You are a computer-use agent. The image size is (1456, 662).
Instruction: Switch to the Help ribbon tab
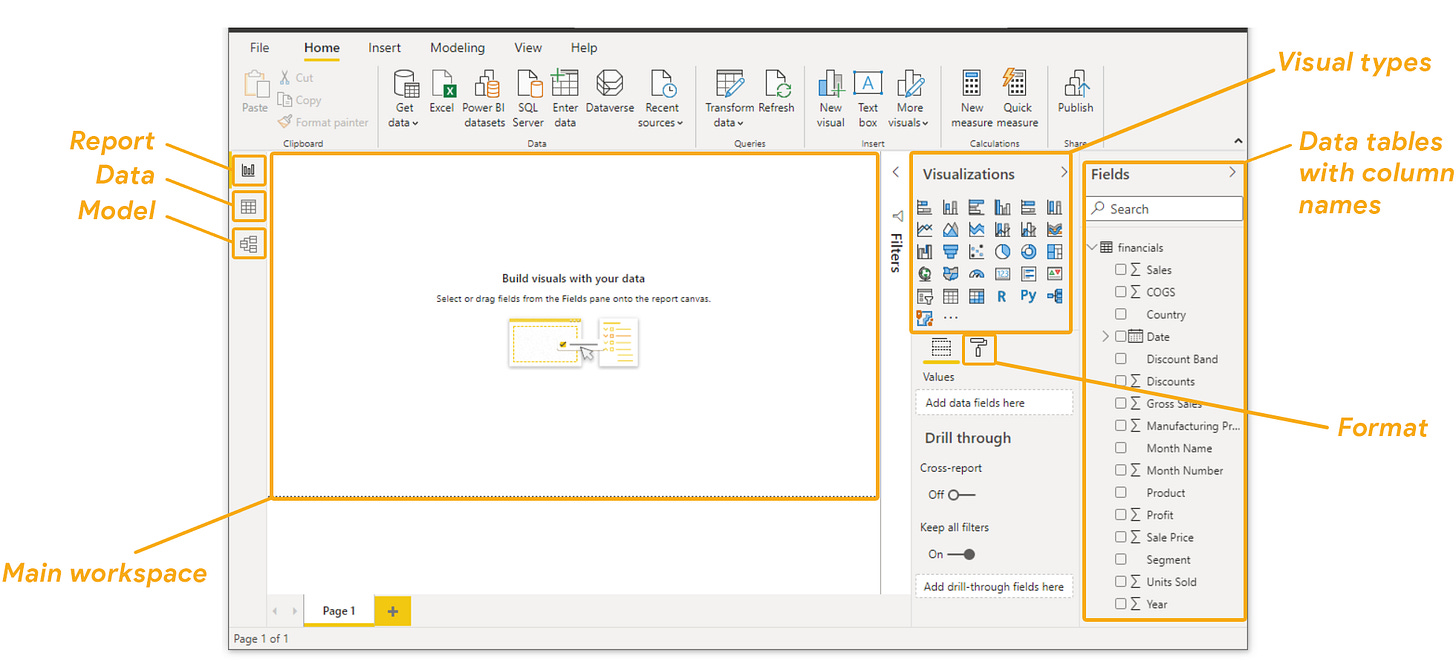tap(584, 48)
